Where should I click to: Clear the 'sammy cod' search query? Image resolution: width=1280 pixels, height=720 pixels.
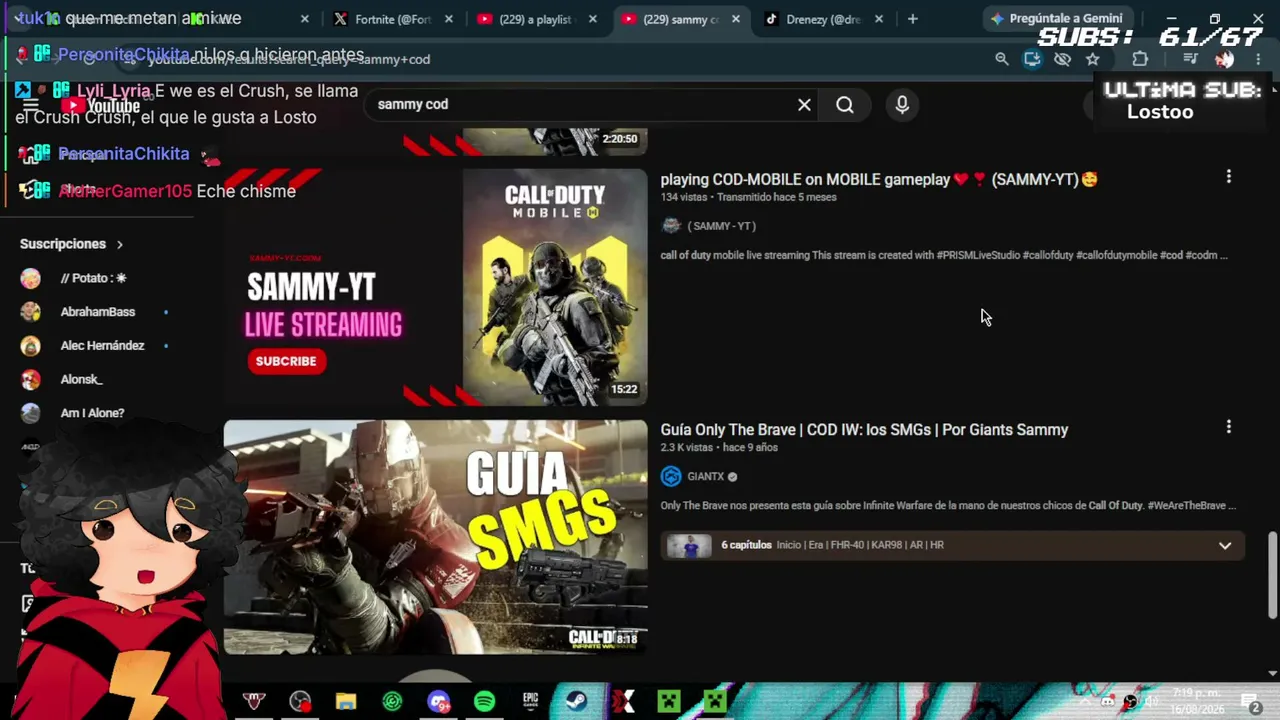coord(804,105)
